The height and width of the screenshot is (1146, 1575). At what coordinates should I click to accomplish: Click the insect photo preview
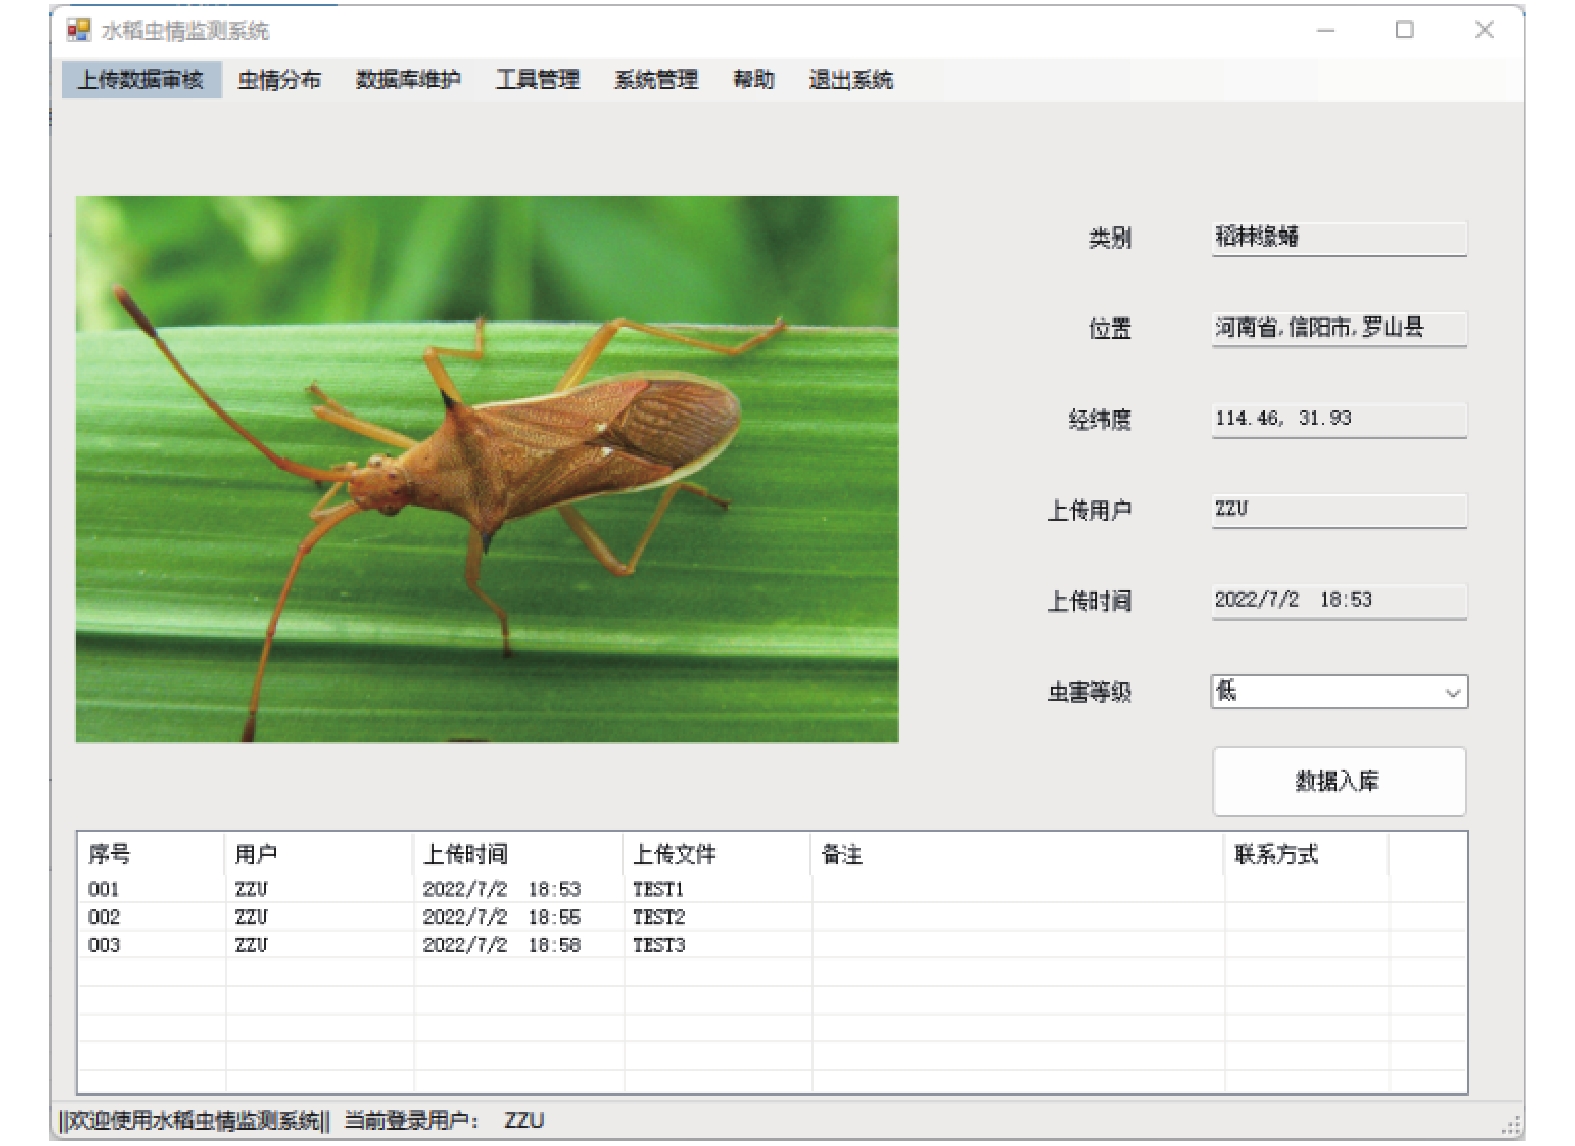coord(487,469)
